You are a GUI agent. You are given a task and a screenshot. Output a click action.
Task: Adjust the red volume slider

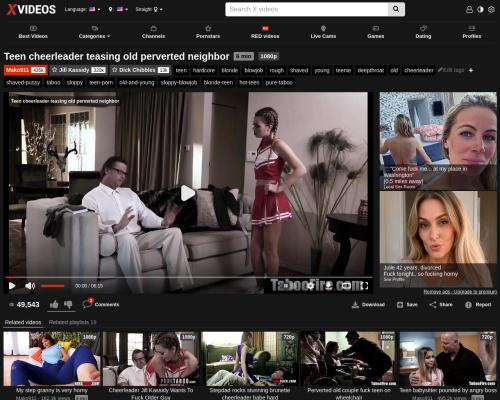tap(53, 286)
